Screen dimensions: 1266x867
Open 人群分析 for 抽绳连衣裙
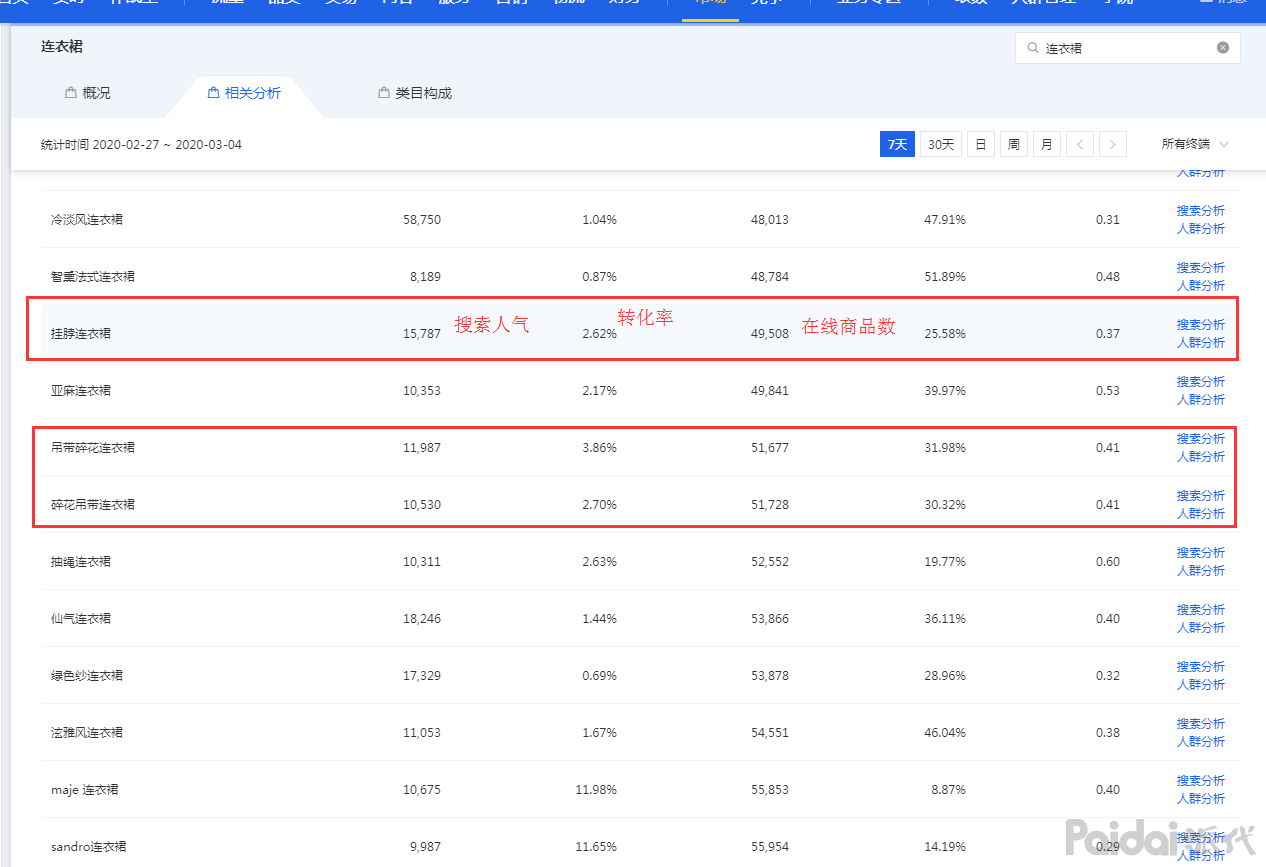click(1200, 570)
